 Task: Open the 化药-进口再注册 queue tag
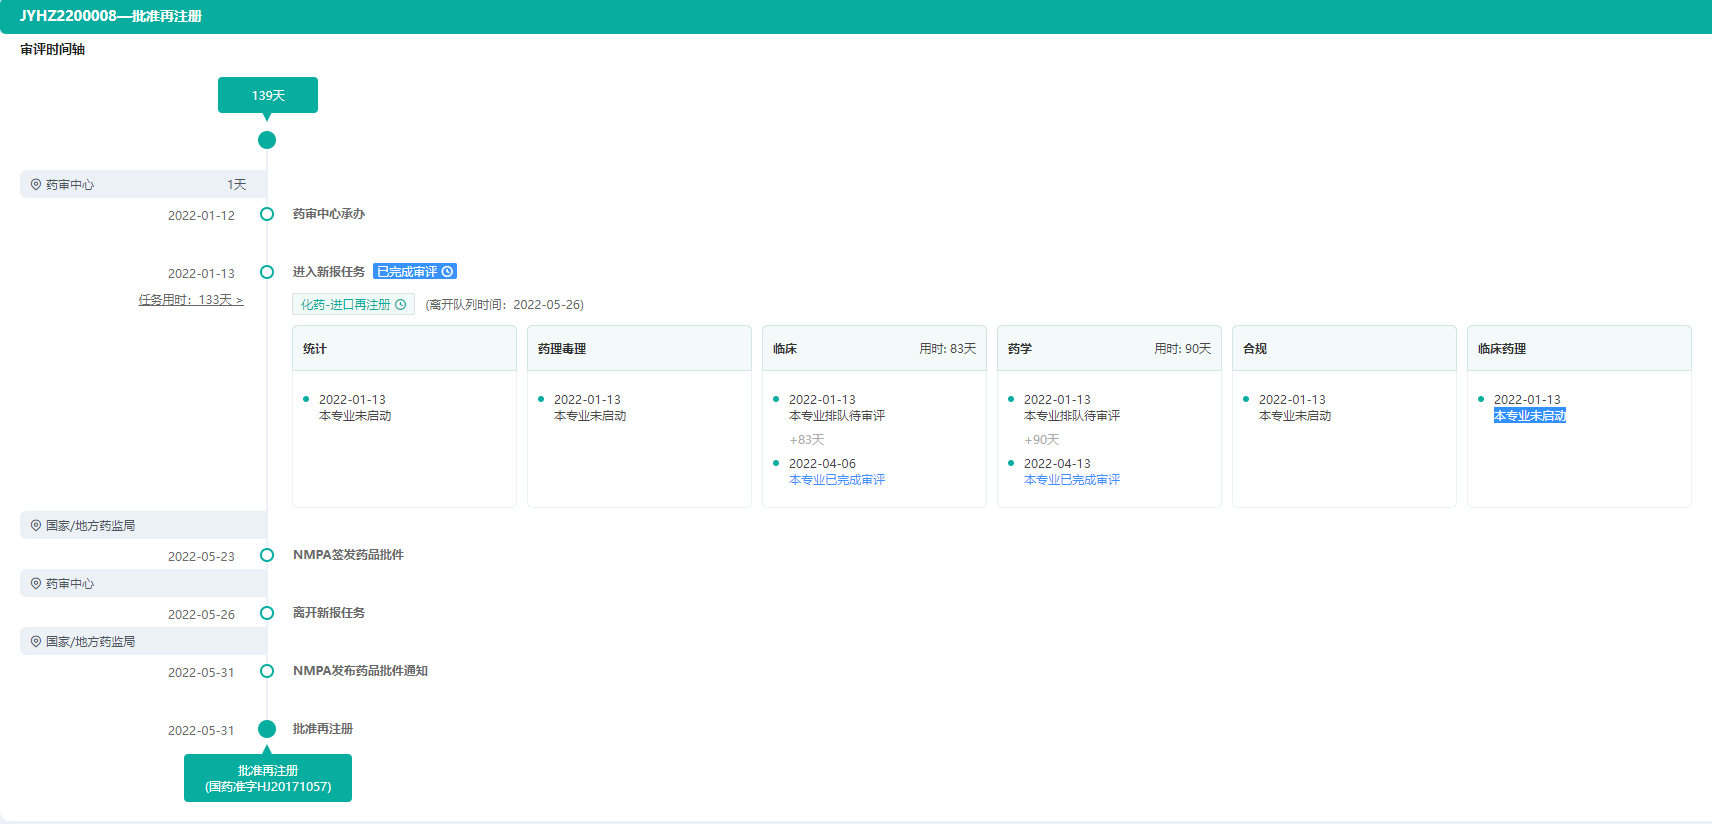click(346, 305)
